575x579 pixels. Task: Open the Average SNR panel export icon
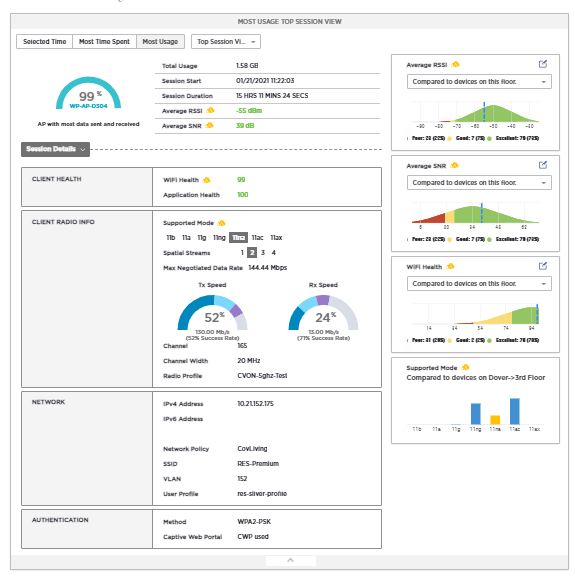point(543,165)
